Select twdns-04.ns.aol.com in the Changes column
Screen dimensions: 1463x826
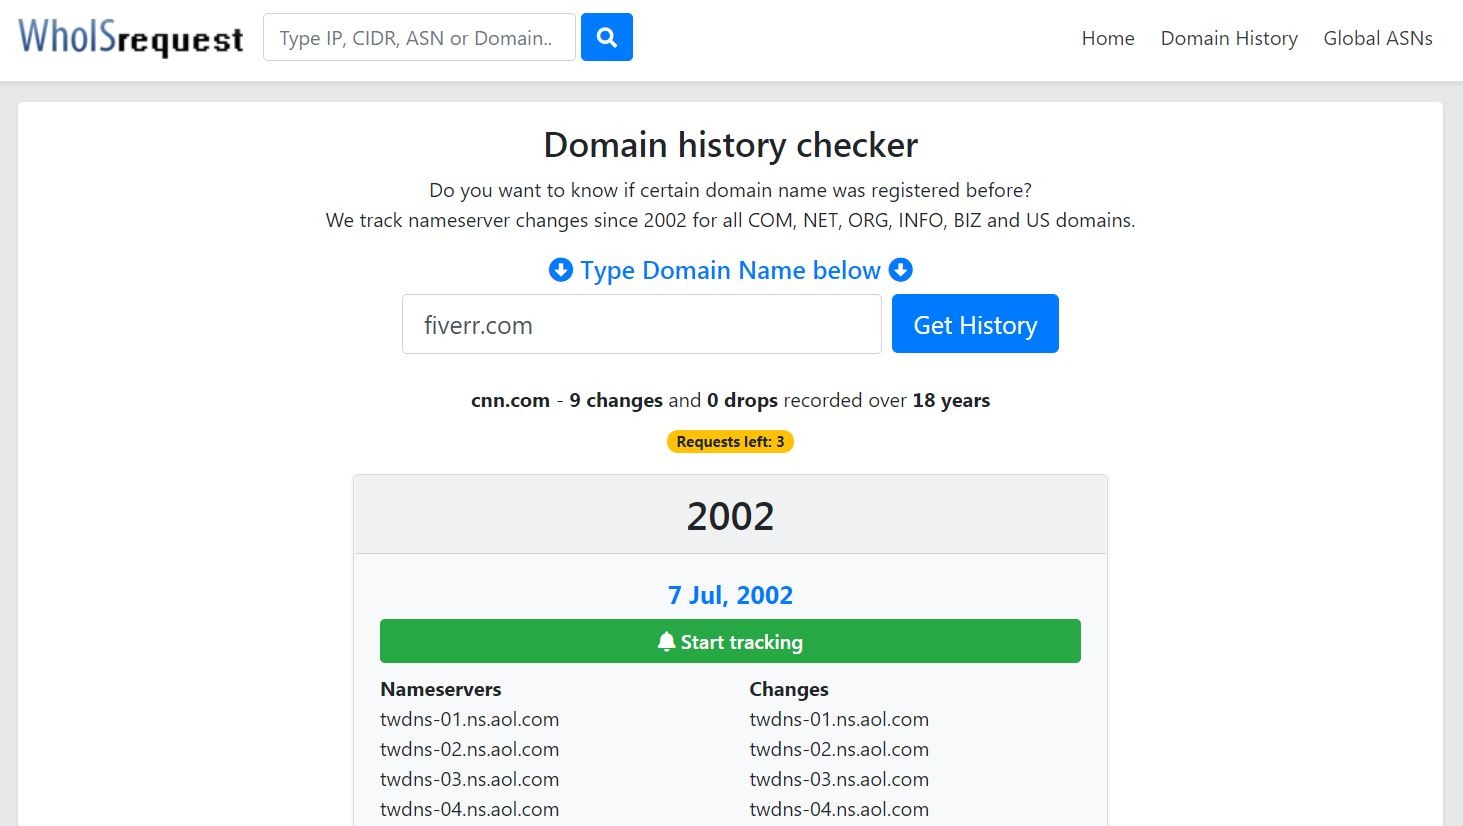point(839,809)
